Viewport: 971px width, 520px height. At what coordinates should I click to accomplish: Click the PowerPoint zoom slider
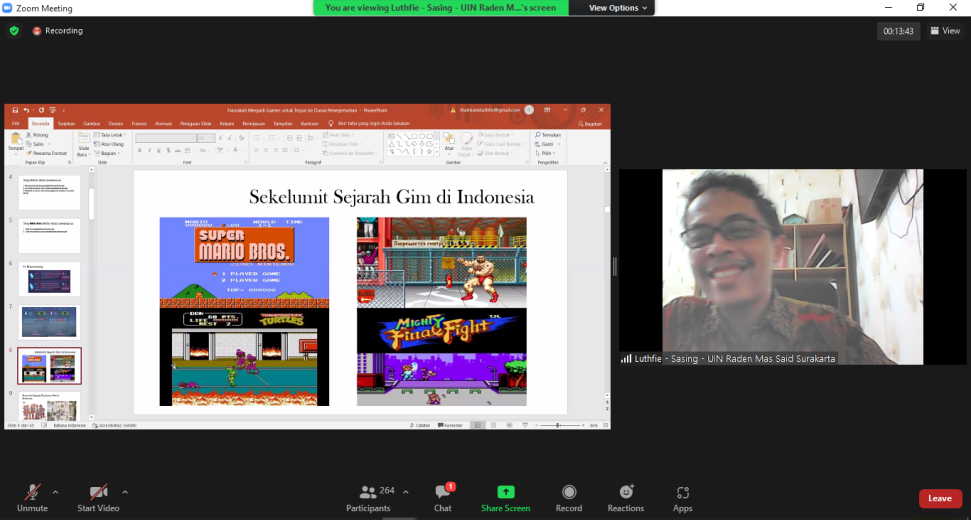click(558, 425)
